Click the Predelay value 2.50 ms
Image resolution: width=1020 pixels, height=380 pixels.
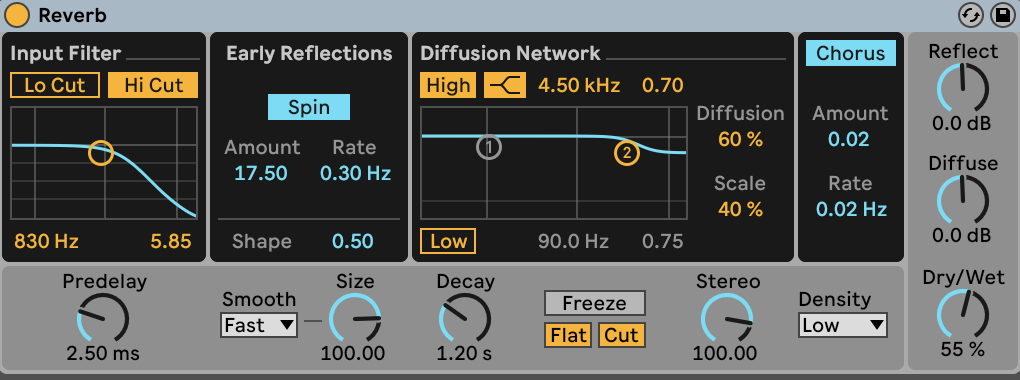pyautogui.click(x=103, y=354)
